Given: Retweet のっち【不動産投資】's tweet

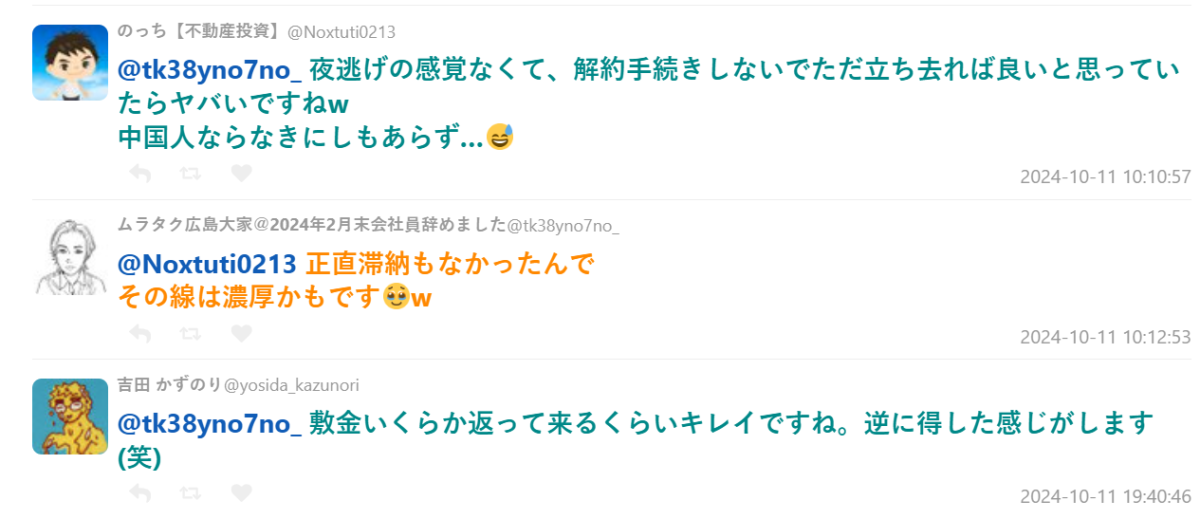Looking at the screenshot, I should coord(190,174).
